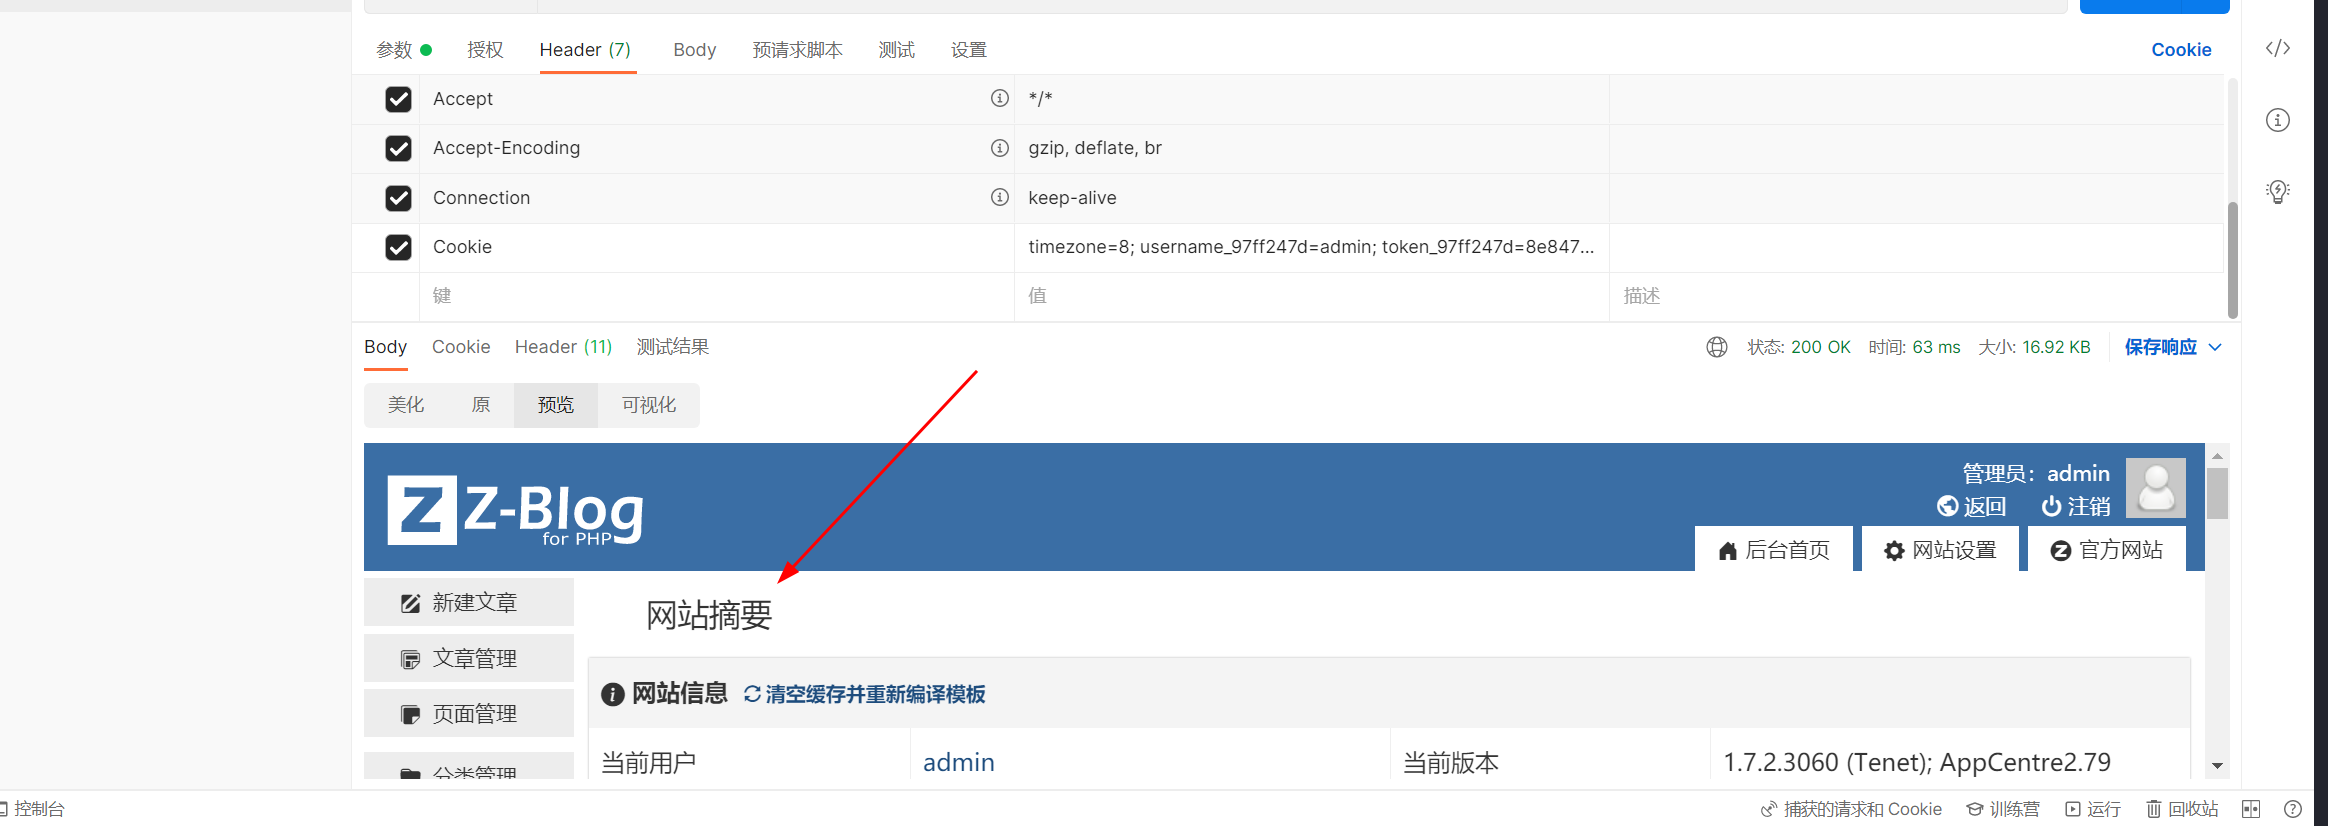This screenshot has height=826, width=2328.
Task: Click the '状态: 200 OK' status text
Action: coord(1799,347)
